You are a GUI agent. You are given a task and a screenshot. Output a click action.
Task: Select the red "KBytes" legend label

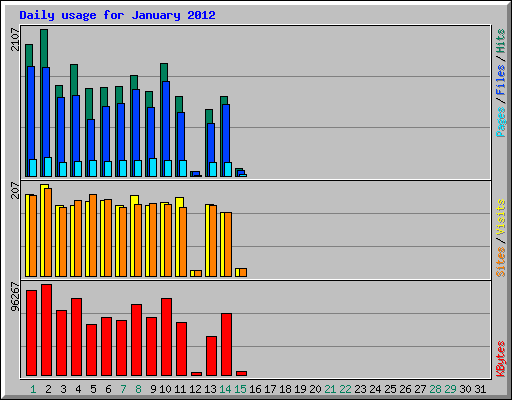point(501,359)
